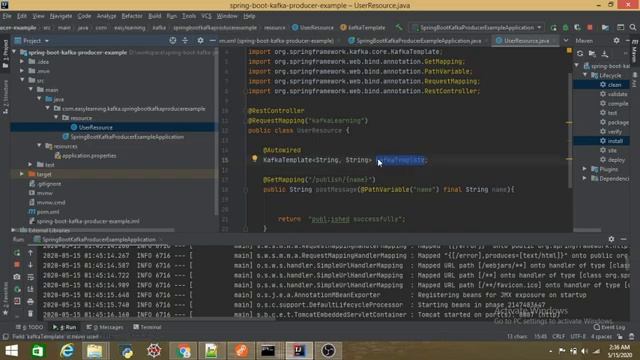Run the application with green Run icon

click(553, 27)
